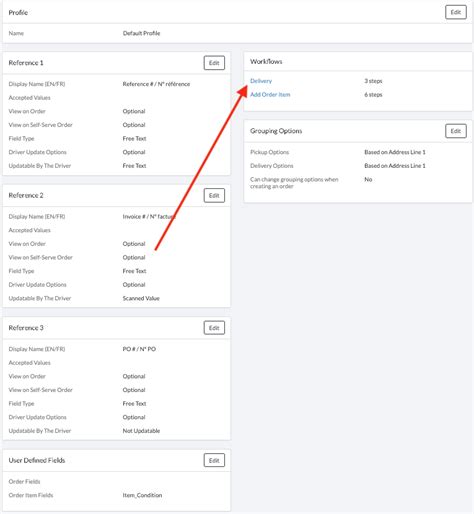Click the 'Not Updatable' value

[141, 431]
